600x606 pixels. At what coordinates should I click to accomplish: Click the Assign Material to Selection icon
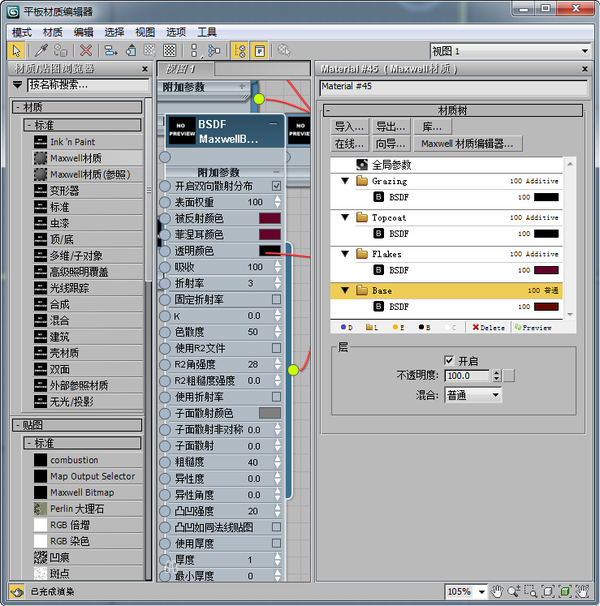click(61, 51)
